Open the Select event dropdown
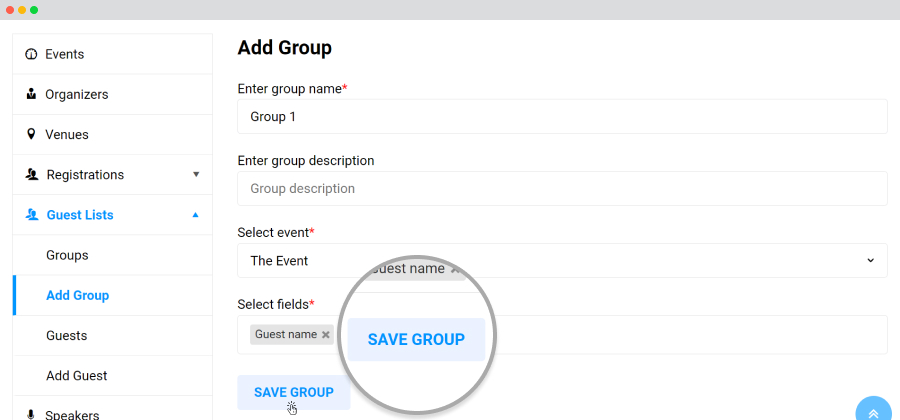This screenshot has width=900, height=420. (x=562, y=260)
